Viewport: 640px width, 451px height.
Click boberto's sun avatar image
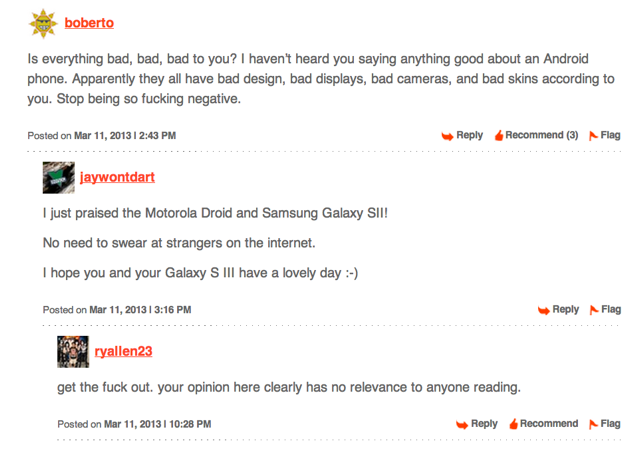click(x=43, y=24)
